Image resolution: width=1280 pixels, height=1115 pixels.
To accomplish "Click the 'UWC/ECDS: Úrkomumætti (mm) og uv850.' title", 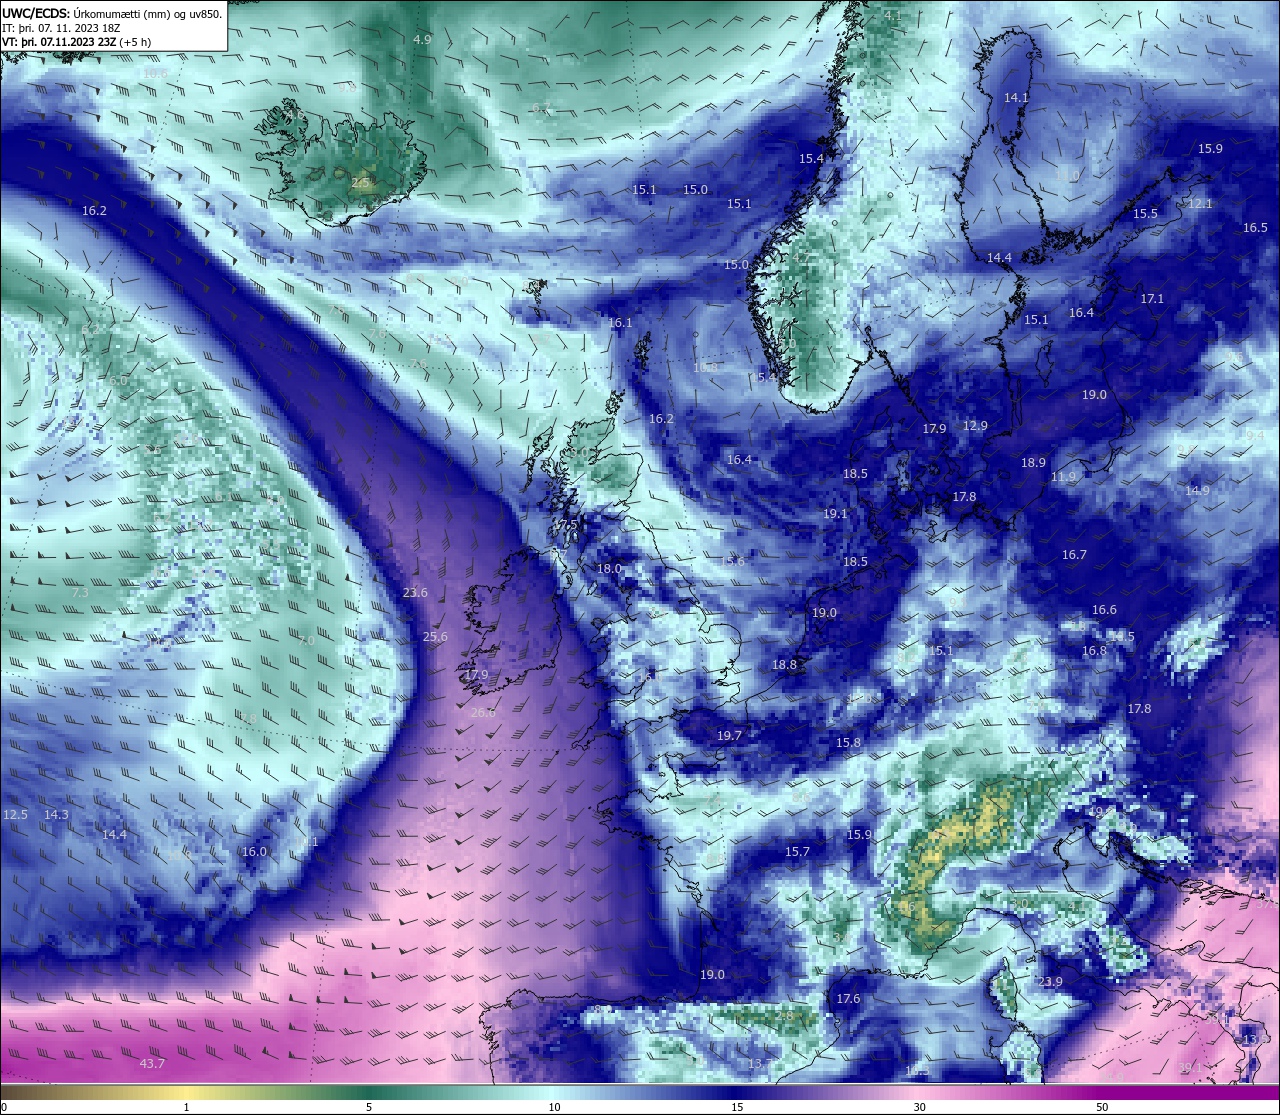I will click(x=112, y=14).
